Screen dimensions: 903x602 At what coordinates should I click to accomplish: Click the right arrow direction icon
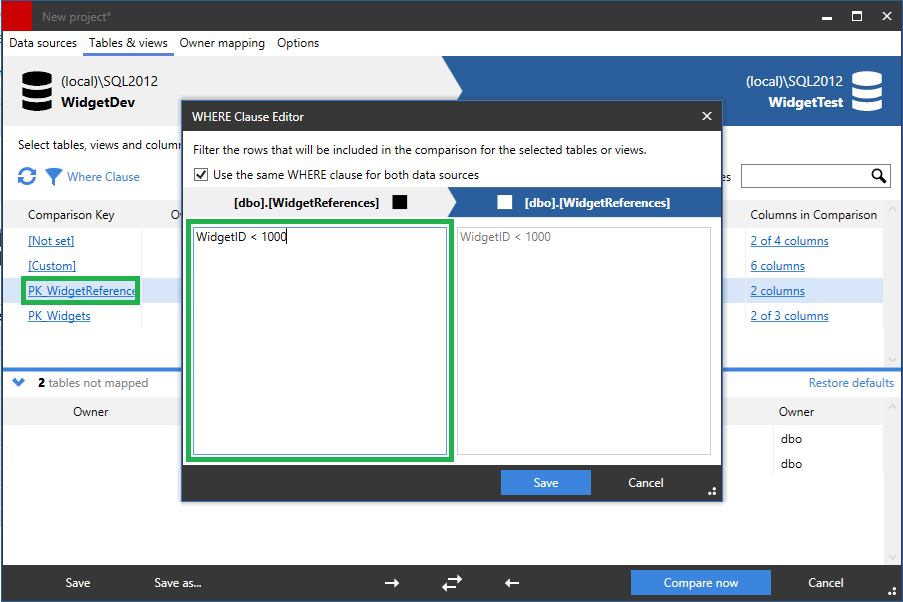click(x=392, y=583)
